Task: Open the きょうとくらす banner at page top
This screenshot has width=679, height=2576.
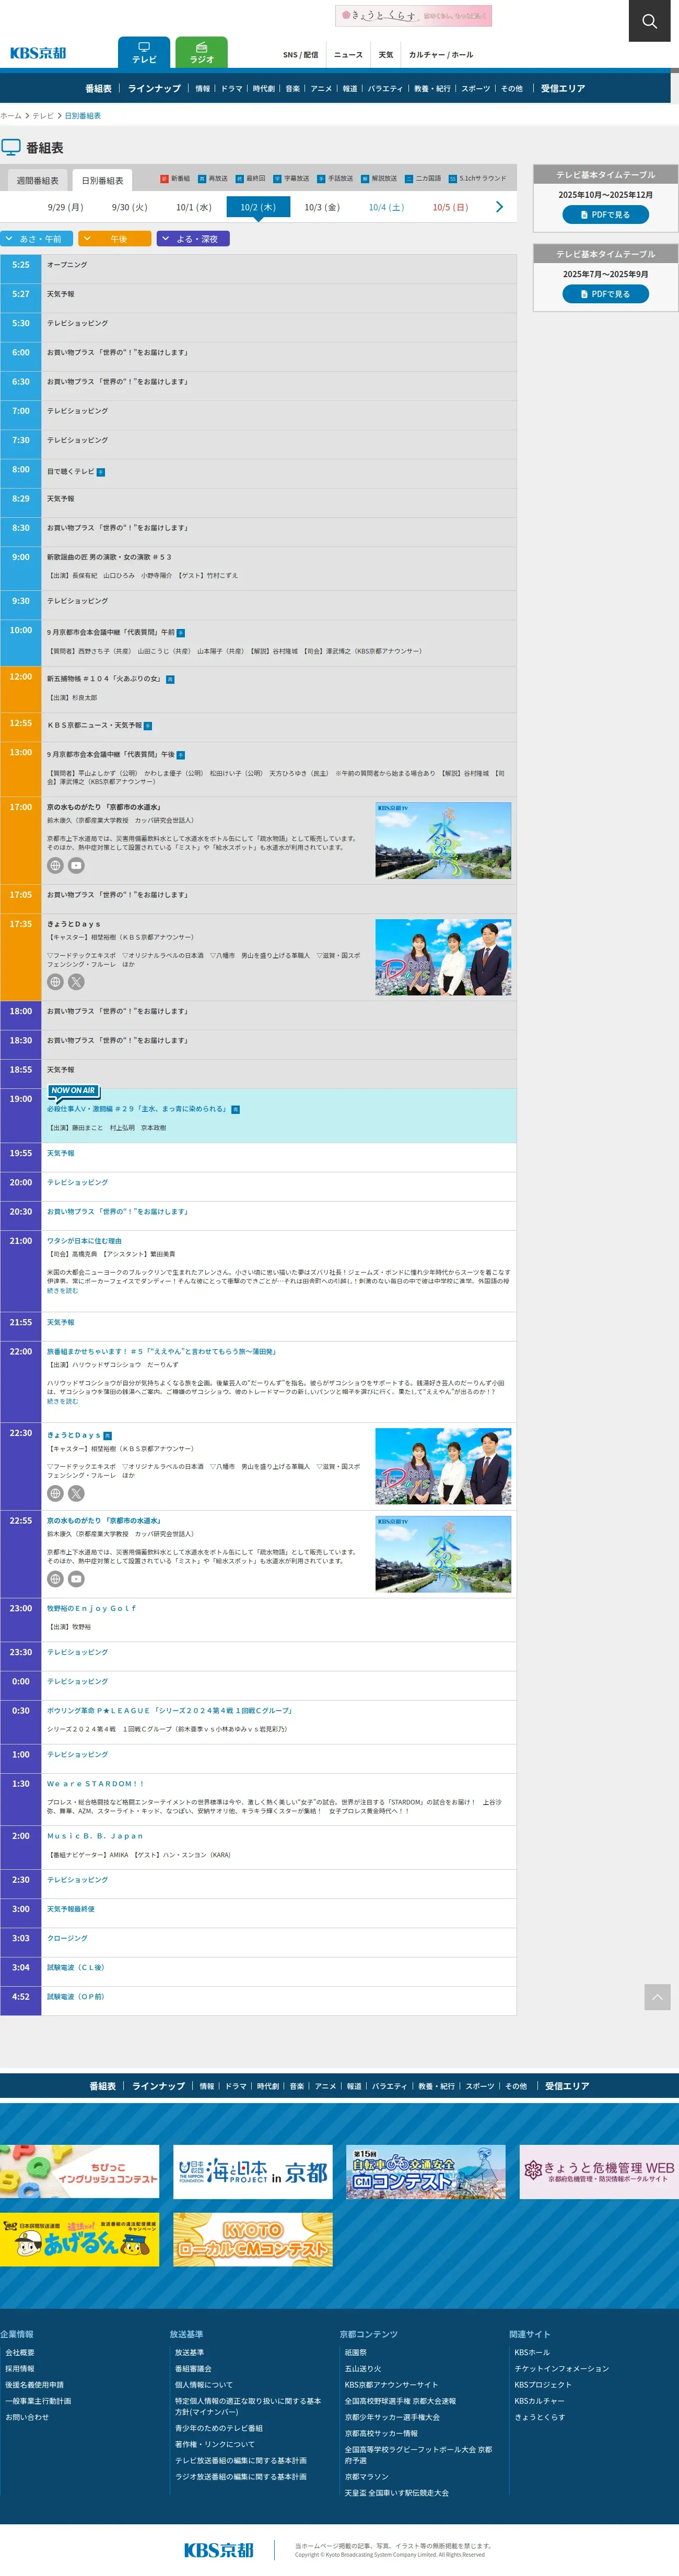Action: tap(413, 15)
